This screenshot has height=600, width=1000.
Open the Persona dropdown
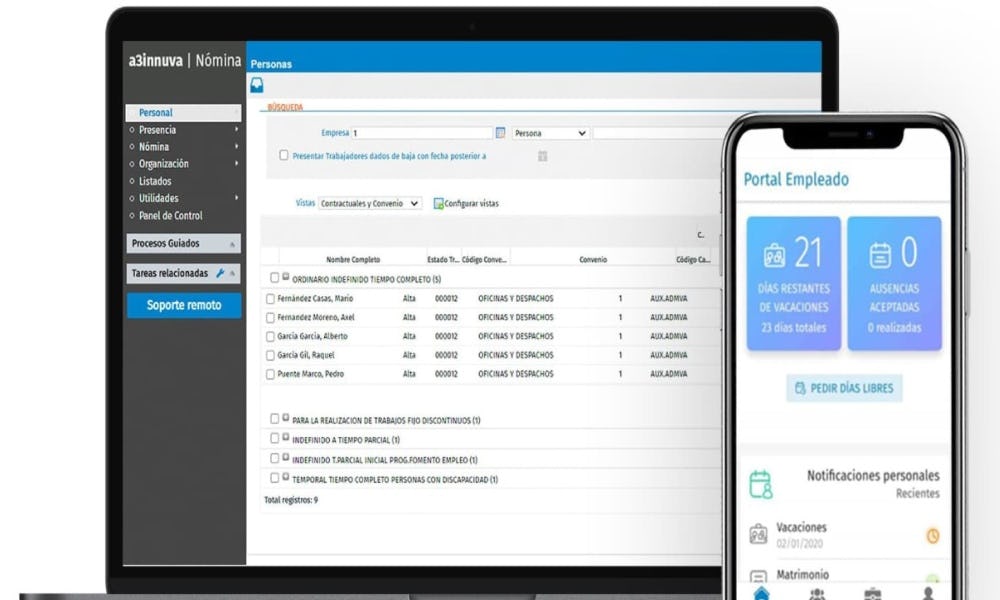pos(550,133)
